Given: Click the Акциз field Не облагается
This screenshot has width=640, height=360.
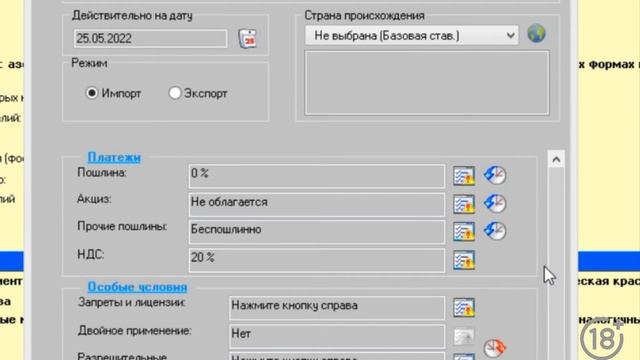Looking at the screenshot, I should [317, 204].
